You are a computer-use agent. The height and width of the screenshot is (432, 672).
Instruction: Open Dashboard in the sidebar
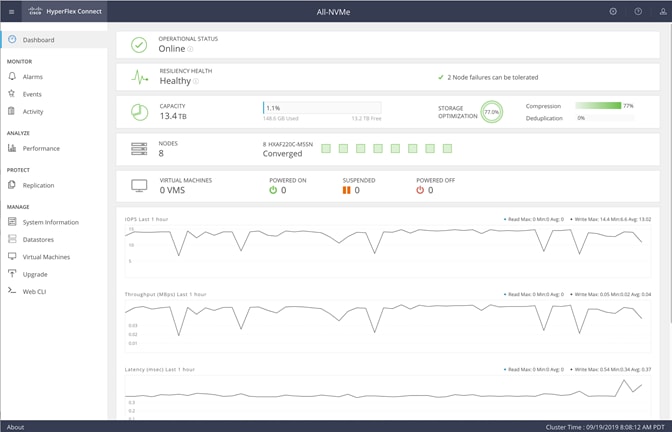(54, 39)
